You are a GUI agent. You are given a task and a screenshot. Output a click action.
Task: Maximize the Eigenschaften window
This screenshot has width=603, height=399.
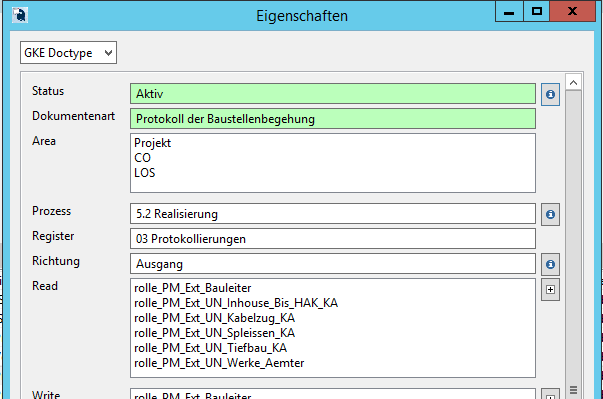tap(536, 12)
